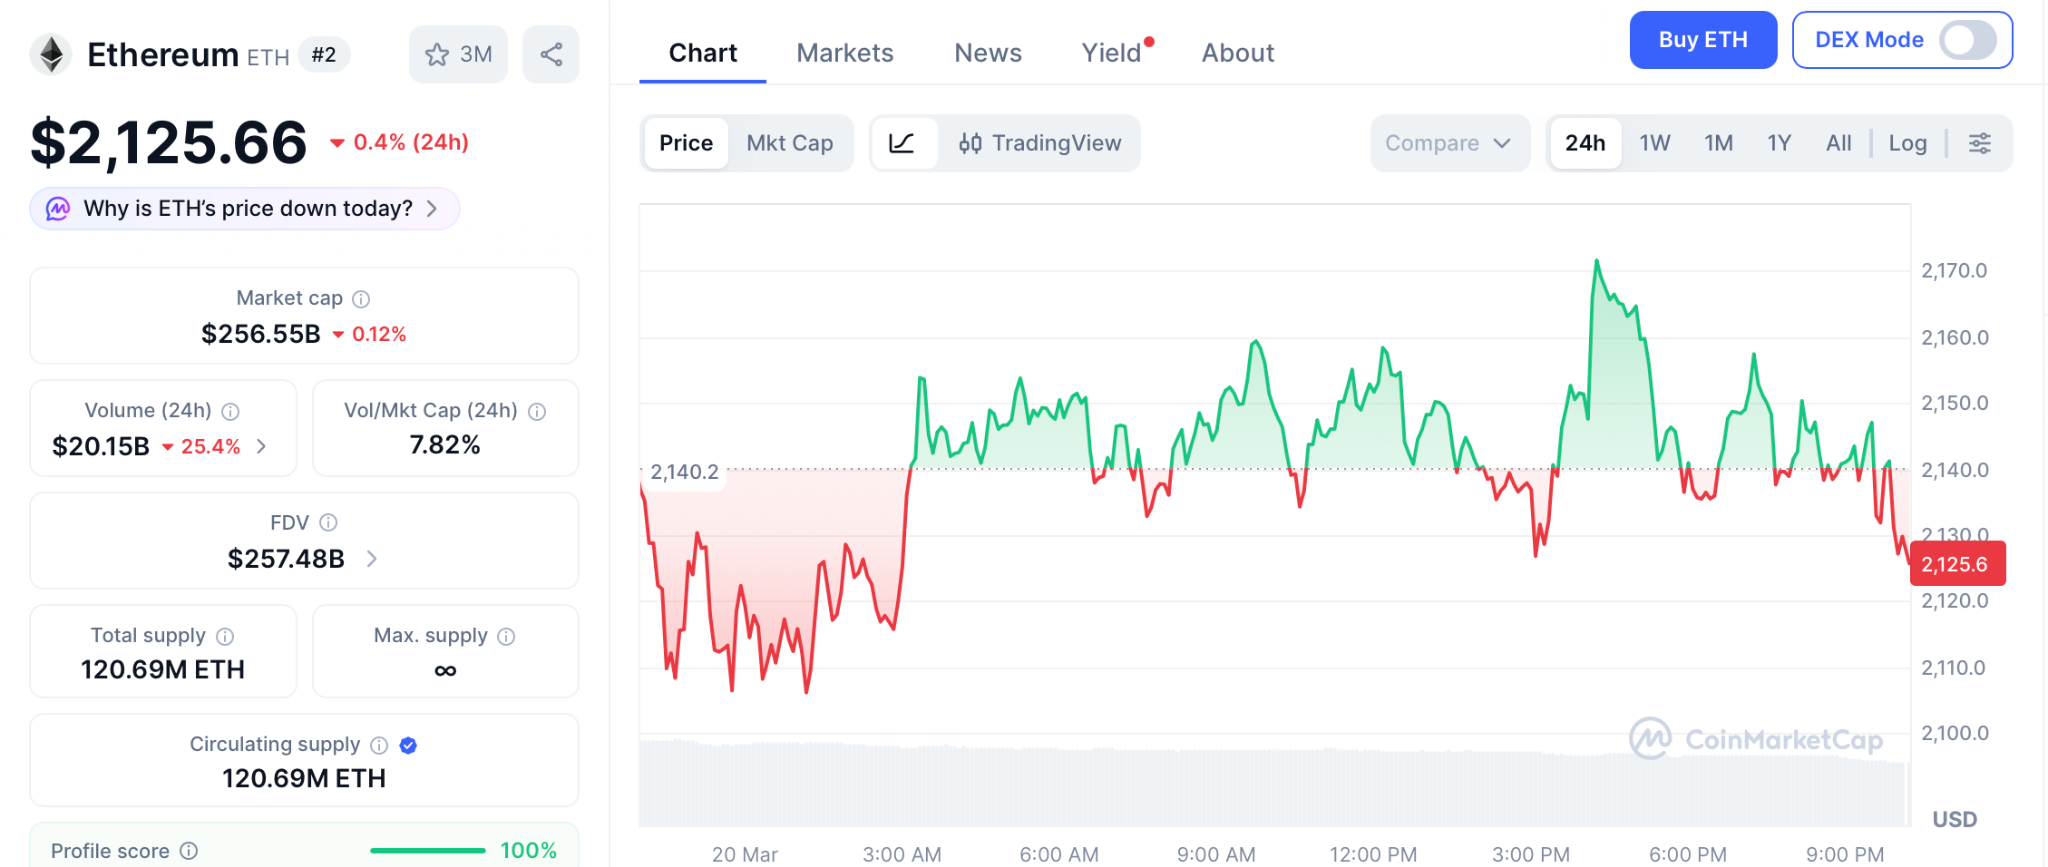Open the News tab
This screenshot has width=2048, height=867.
tap(987, 53)
